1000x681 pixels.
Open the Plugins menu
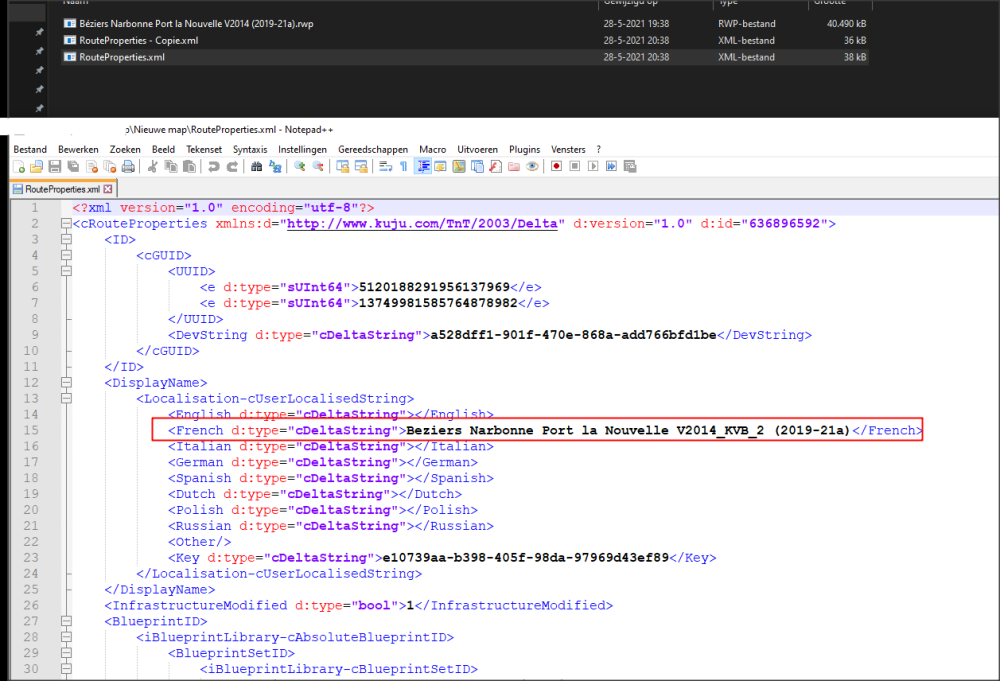pyautogui.click(x=524, y=149)
